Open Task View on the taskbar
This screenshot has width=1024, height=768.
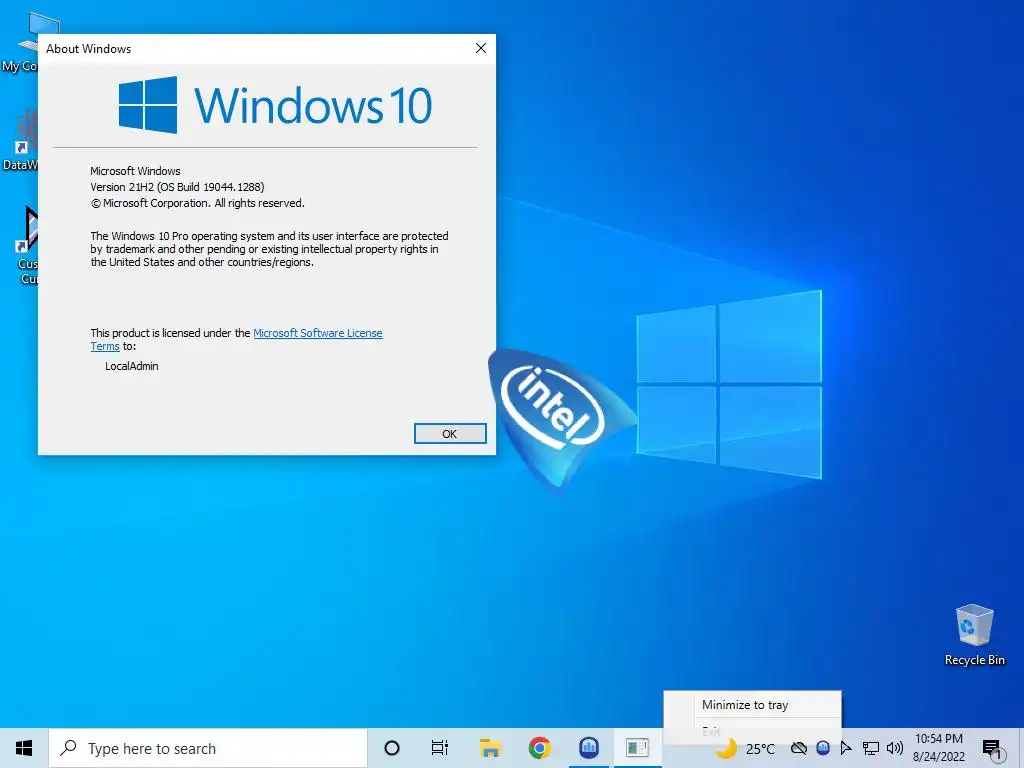[440, 748]
